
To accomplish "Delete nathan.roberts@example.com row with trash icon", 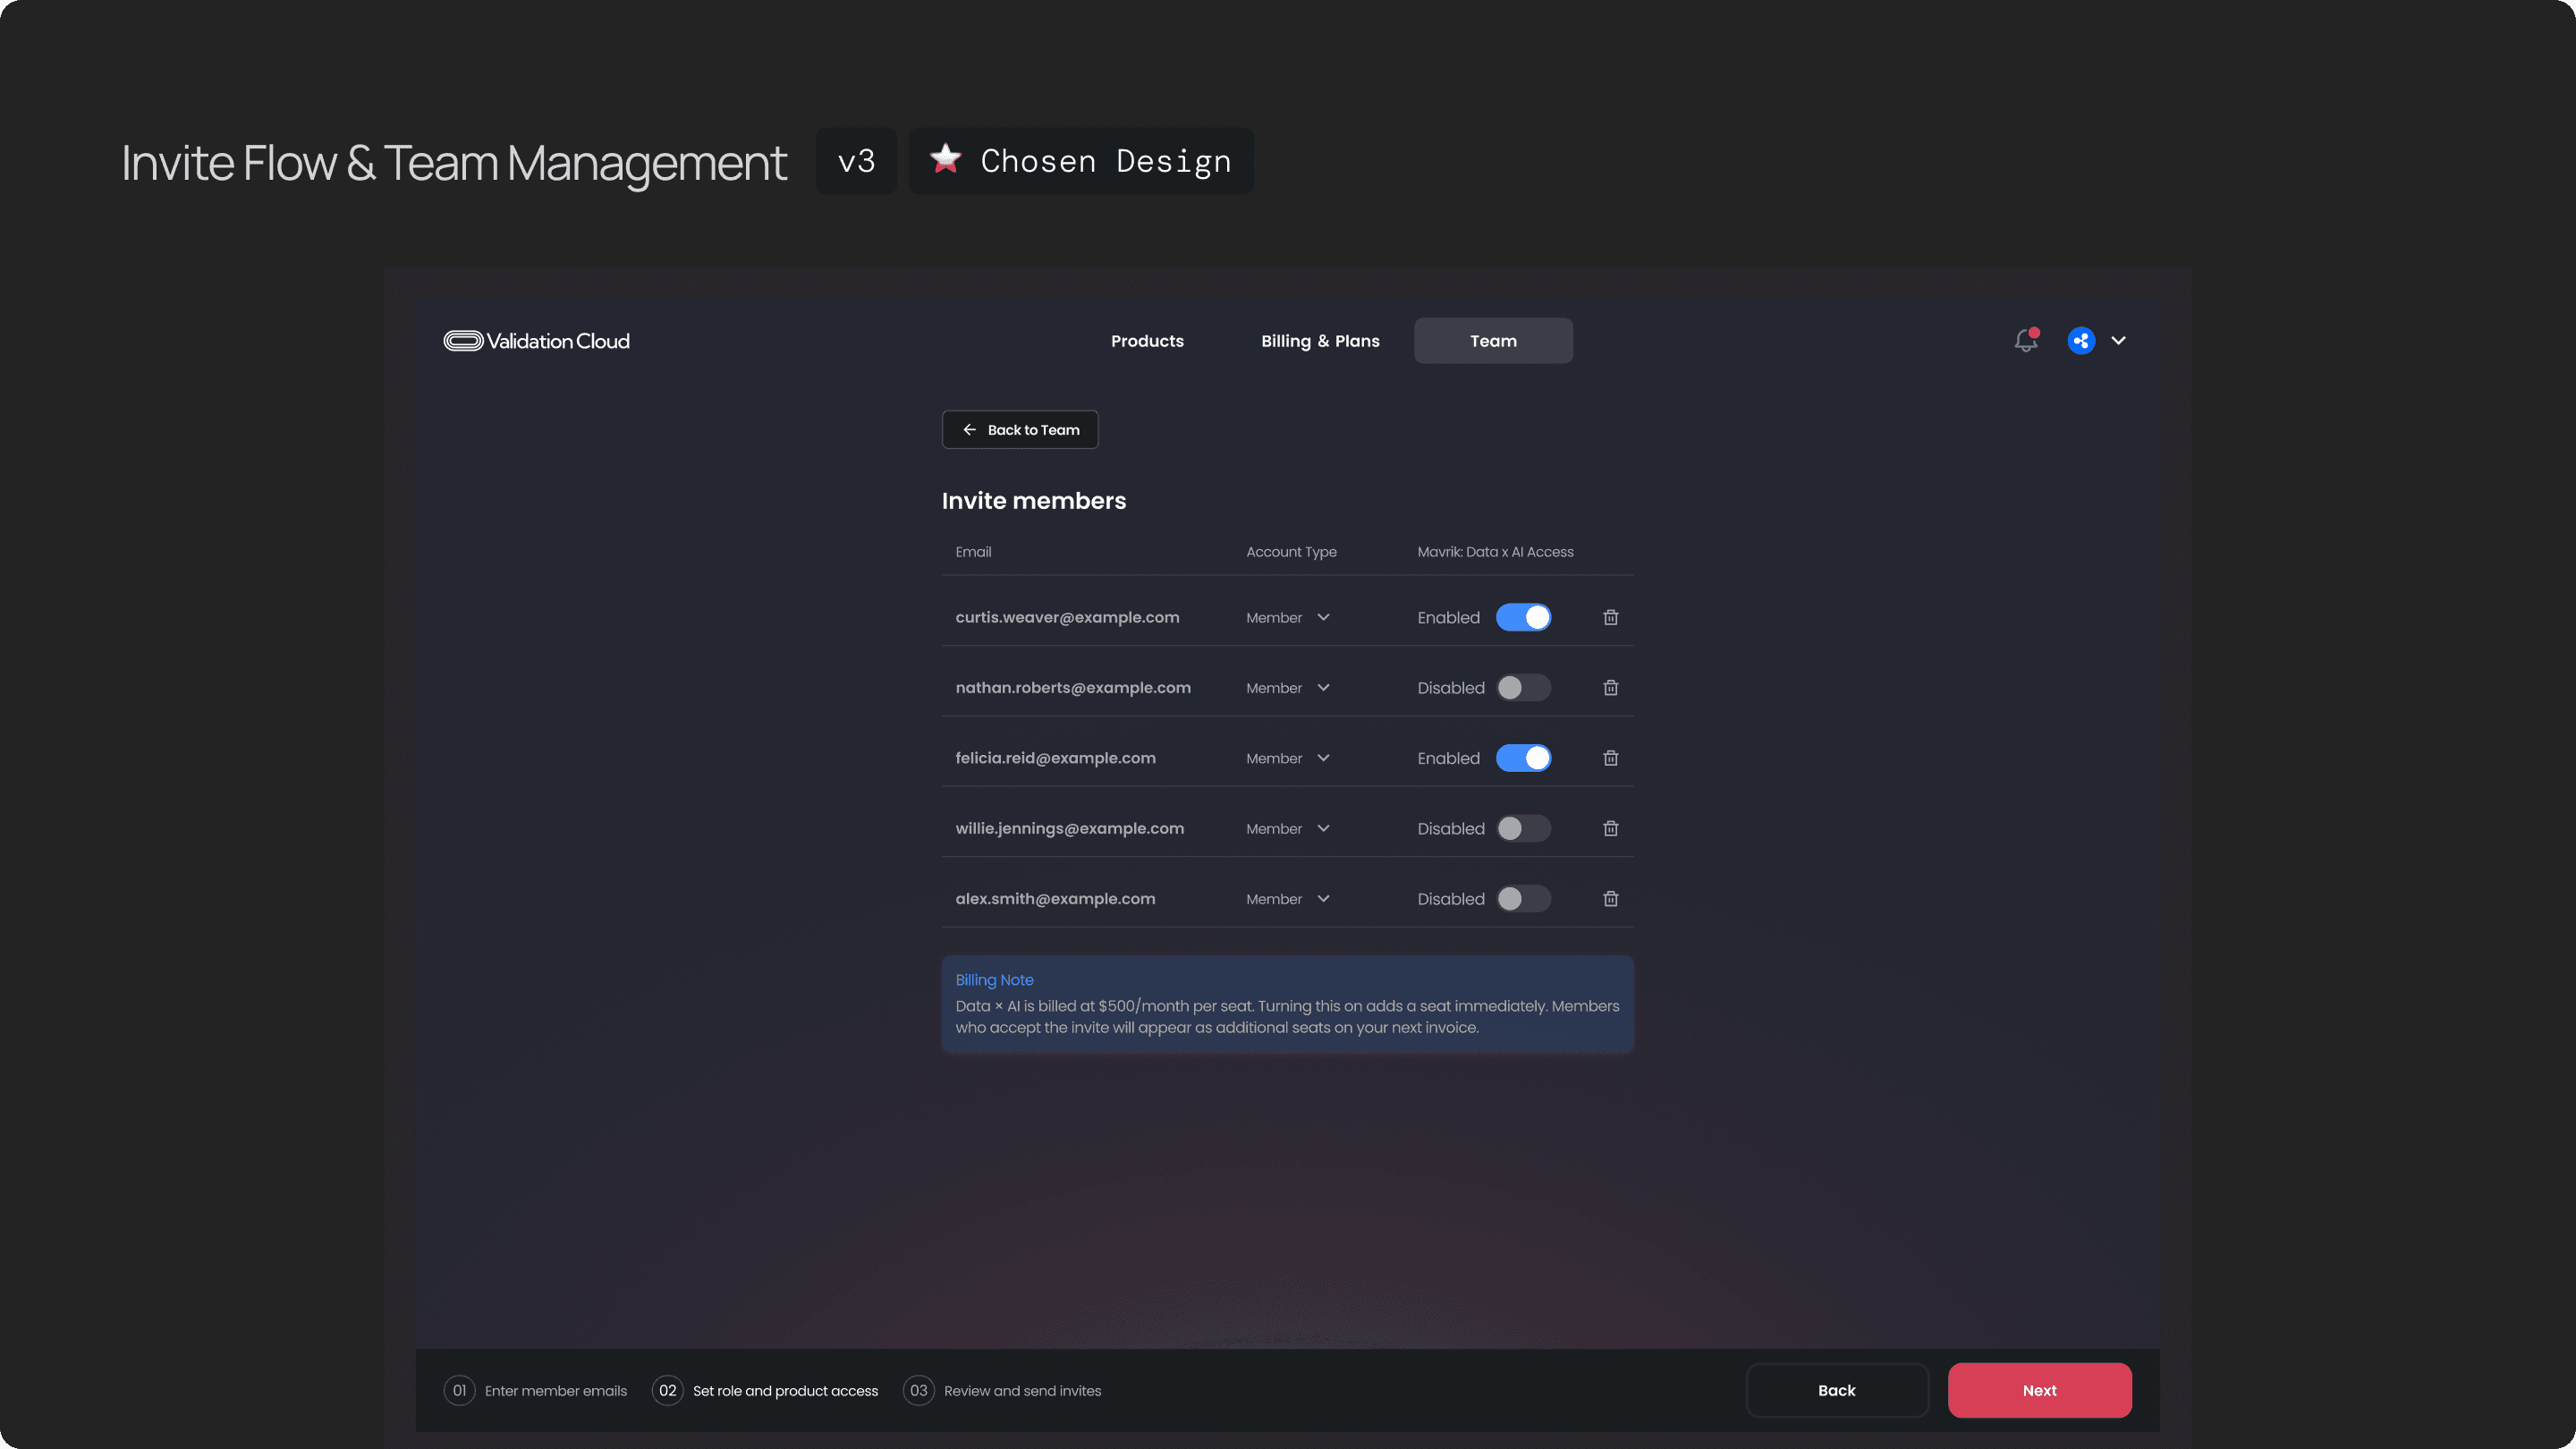I will pos(1610,688).
